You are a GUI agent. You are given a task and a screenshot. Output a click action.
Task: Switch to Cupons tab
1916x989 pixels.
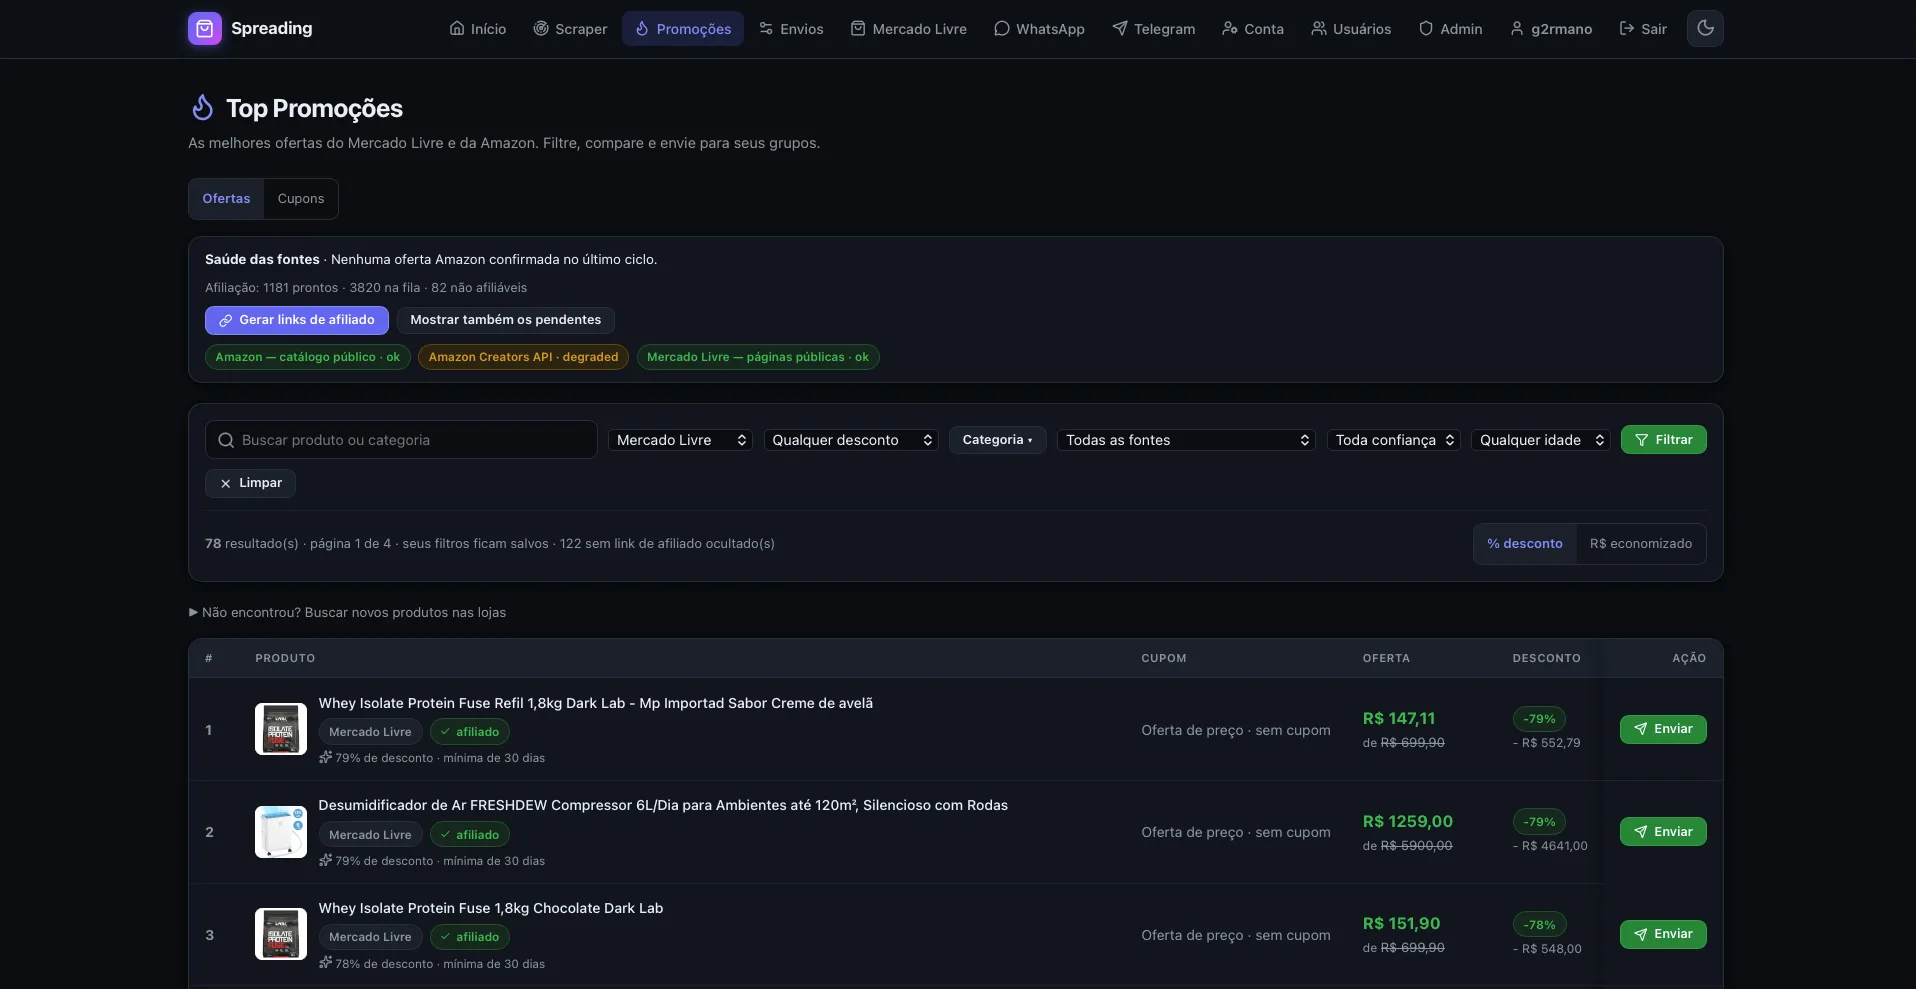(x=301, y=199)
